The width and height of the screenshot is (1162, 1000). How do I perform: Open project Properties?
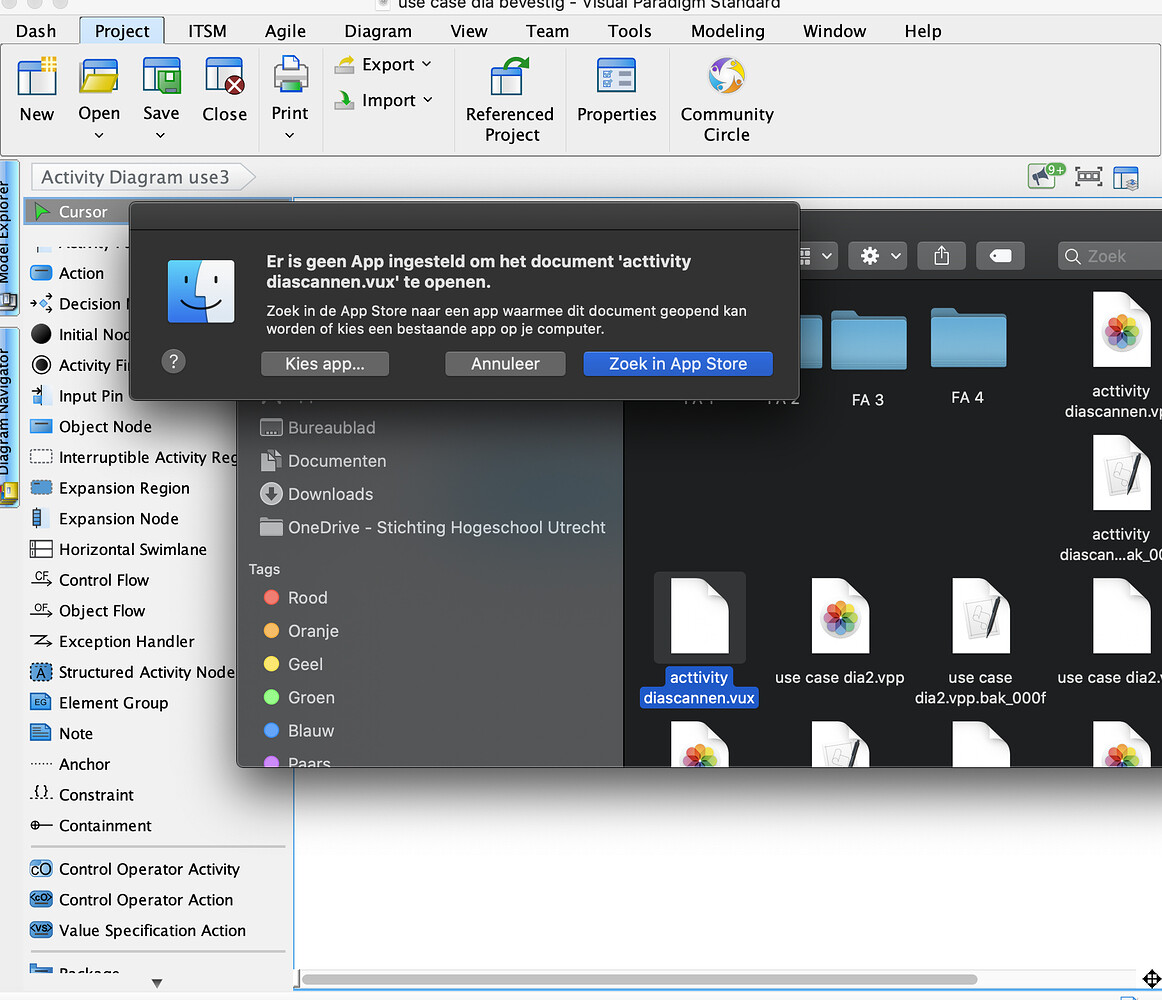[617, 90]
